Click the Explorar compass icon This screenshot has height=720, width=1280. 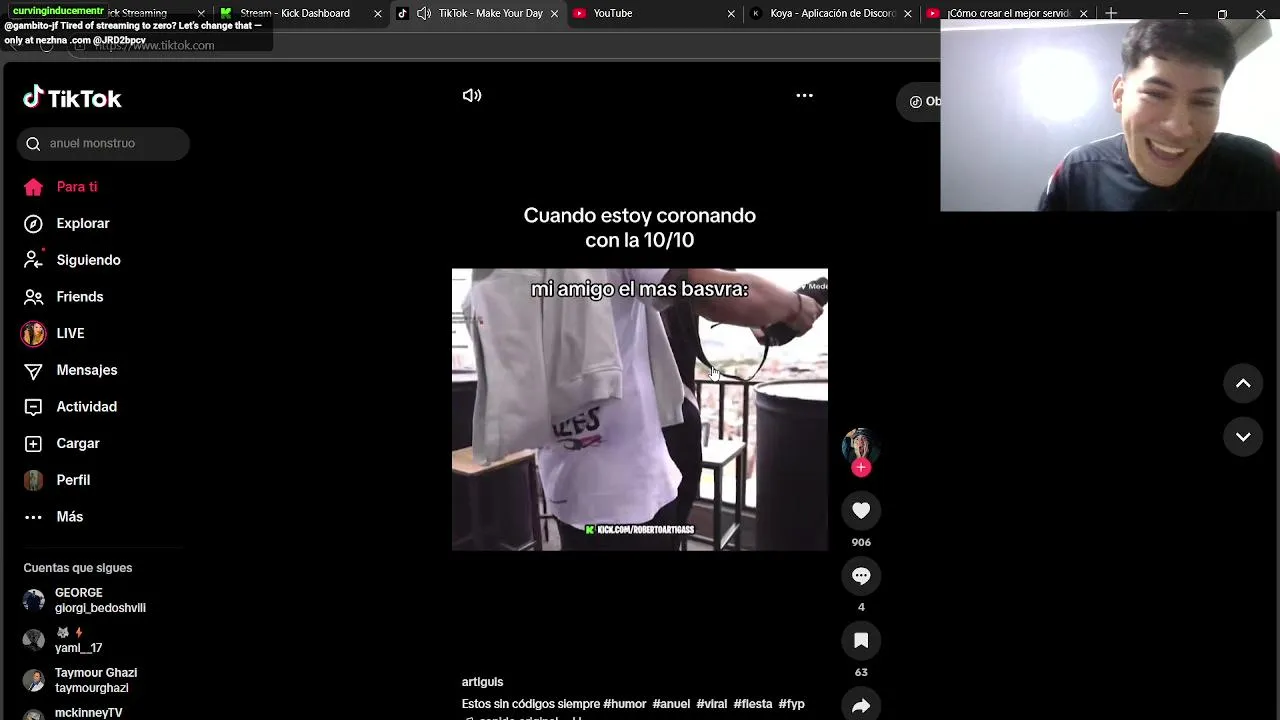[x=33, y=223]
